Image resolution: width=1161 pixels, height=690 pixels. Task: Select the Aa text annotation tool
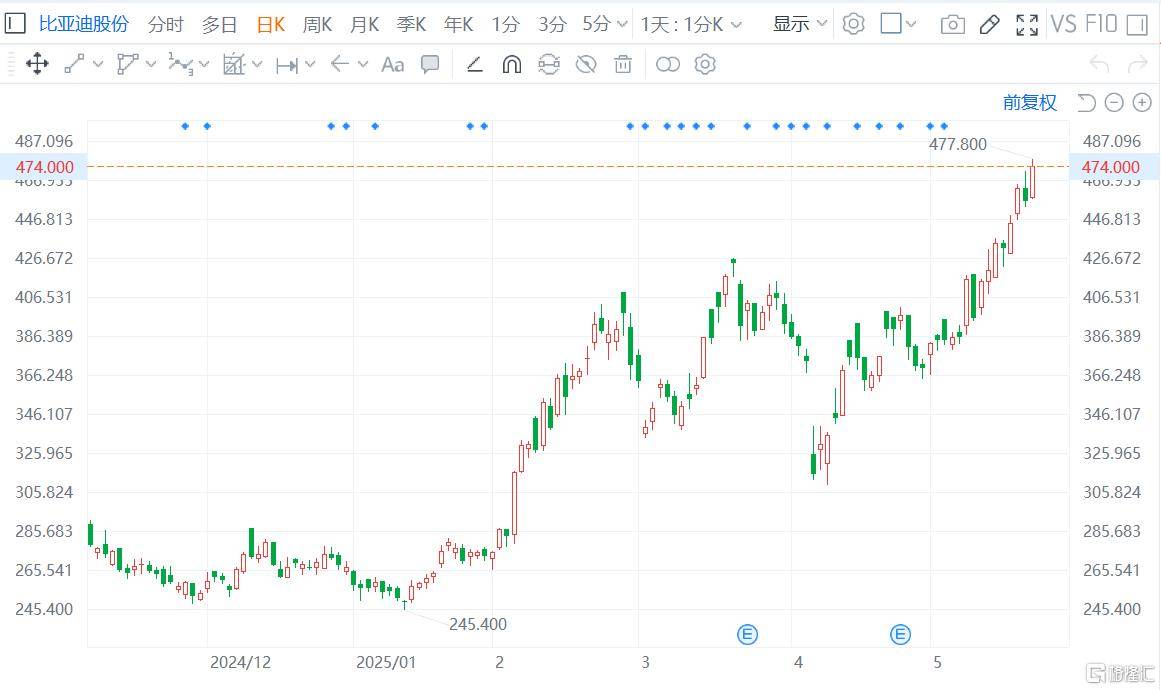tap(392, 65)
